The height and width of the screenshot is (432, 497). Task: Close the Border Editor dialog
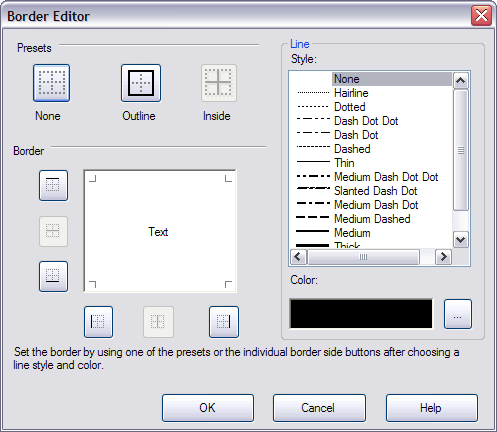point(481,15)
